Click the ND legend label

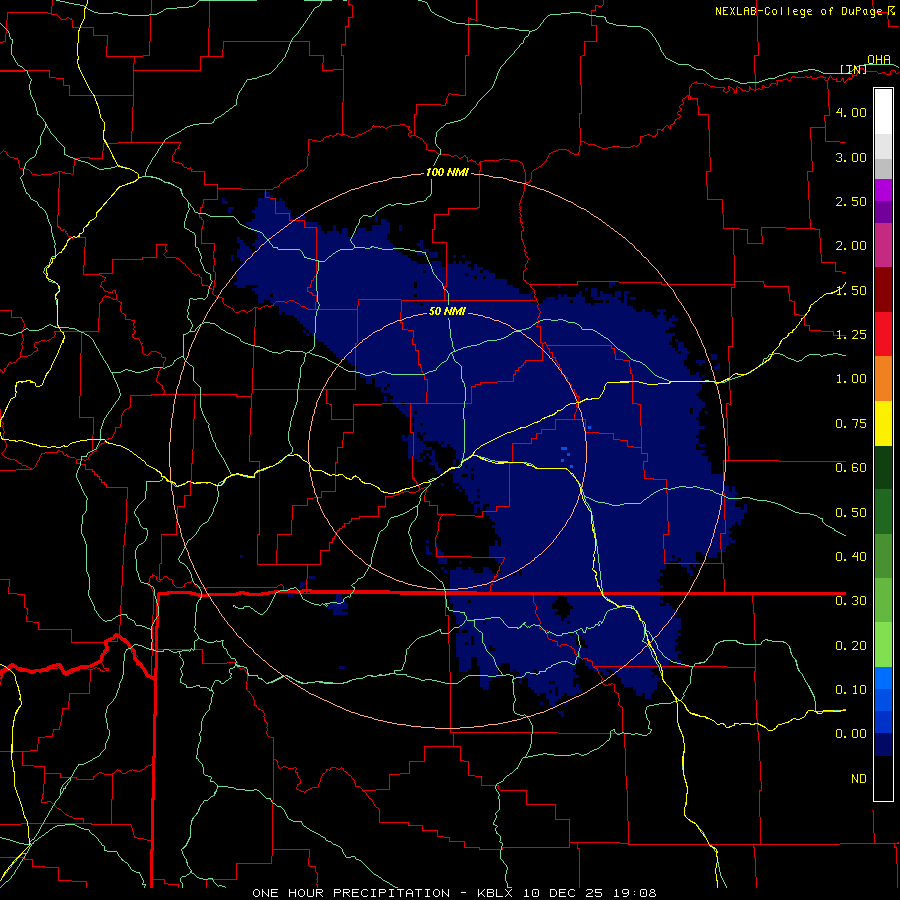(x=859, y=779)
